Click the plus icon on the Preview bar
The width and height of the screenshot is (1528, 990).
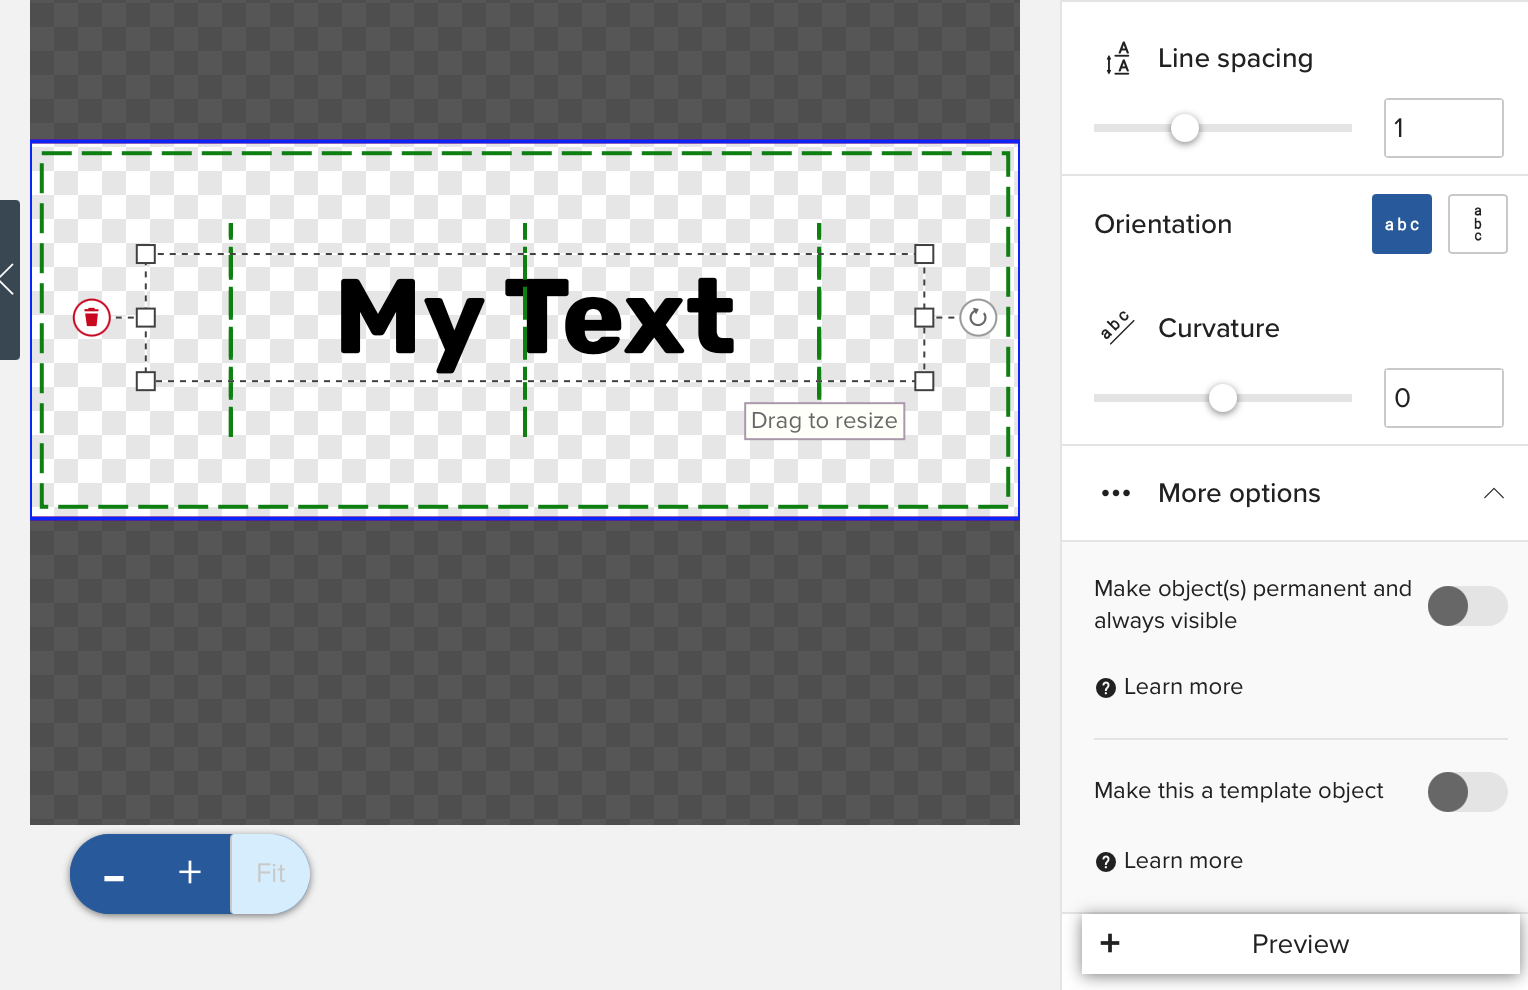1110,943
